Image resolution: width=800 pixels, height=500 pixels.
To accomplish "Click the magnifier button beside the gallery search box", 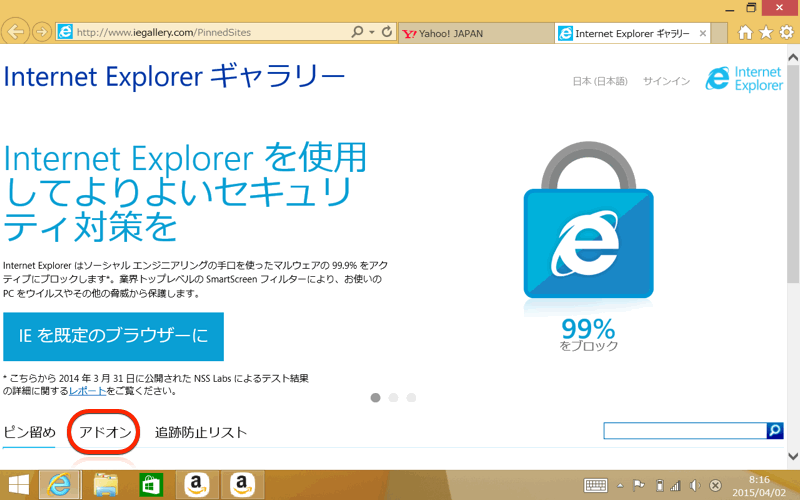I will [x=774, y=431].
